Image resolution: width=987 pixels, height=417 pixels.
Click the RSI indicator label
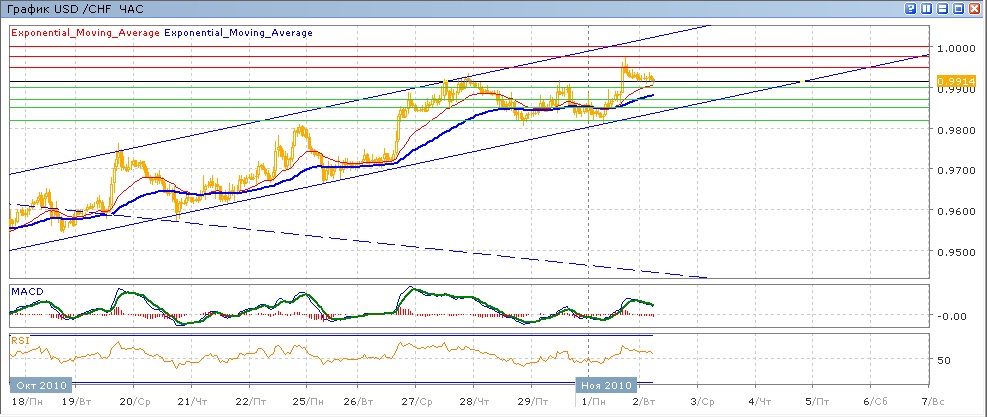(20, 340)
